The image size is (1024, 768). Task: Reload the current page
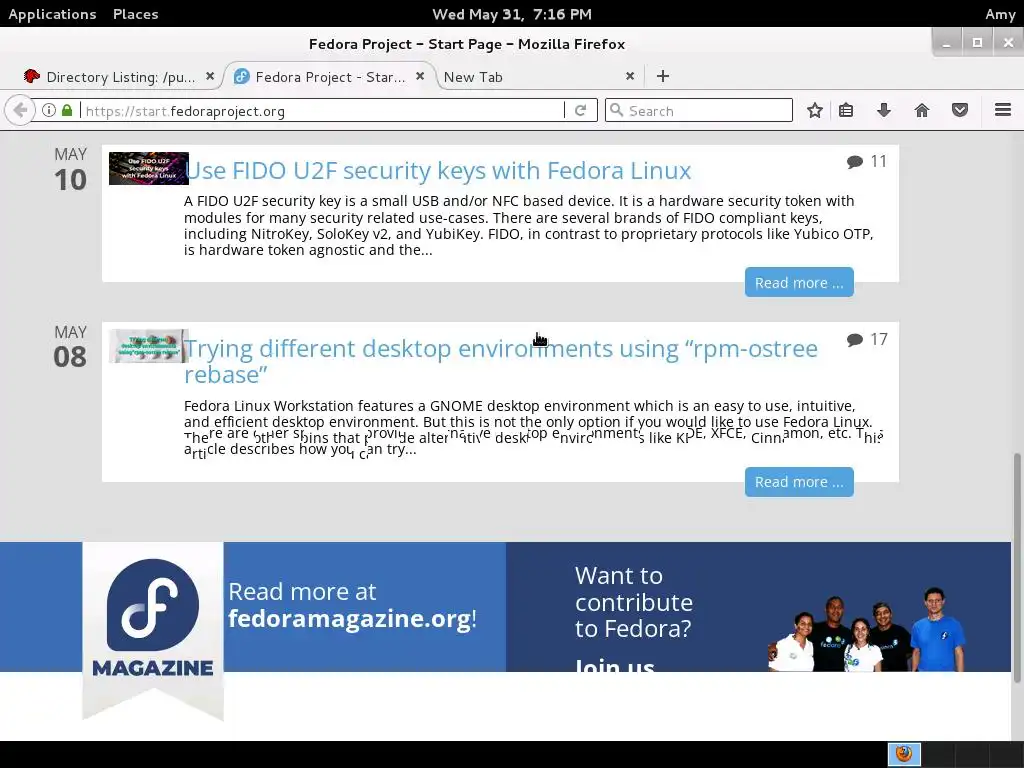tap(581, 110)
